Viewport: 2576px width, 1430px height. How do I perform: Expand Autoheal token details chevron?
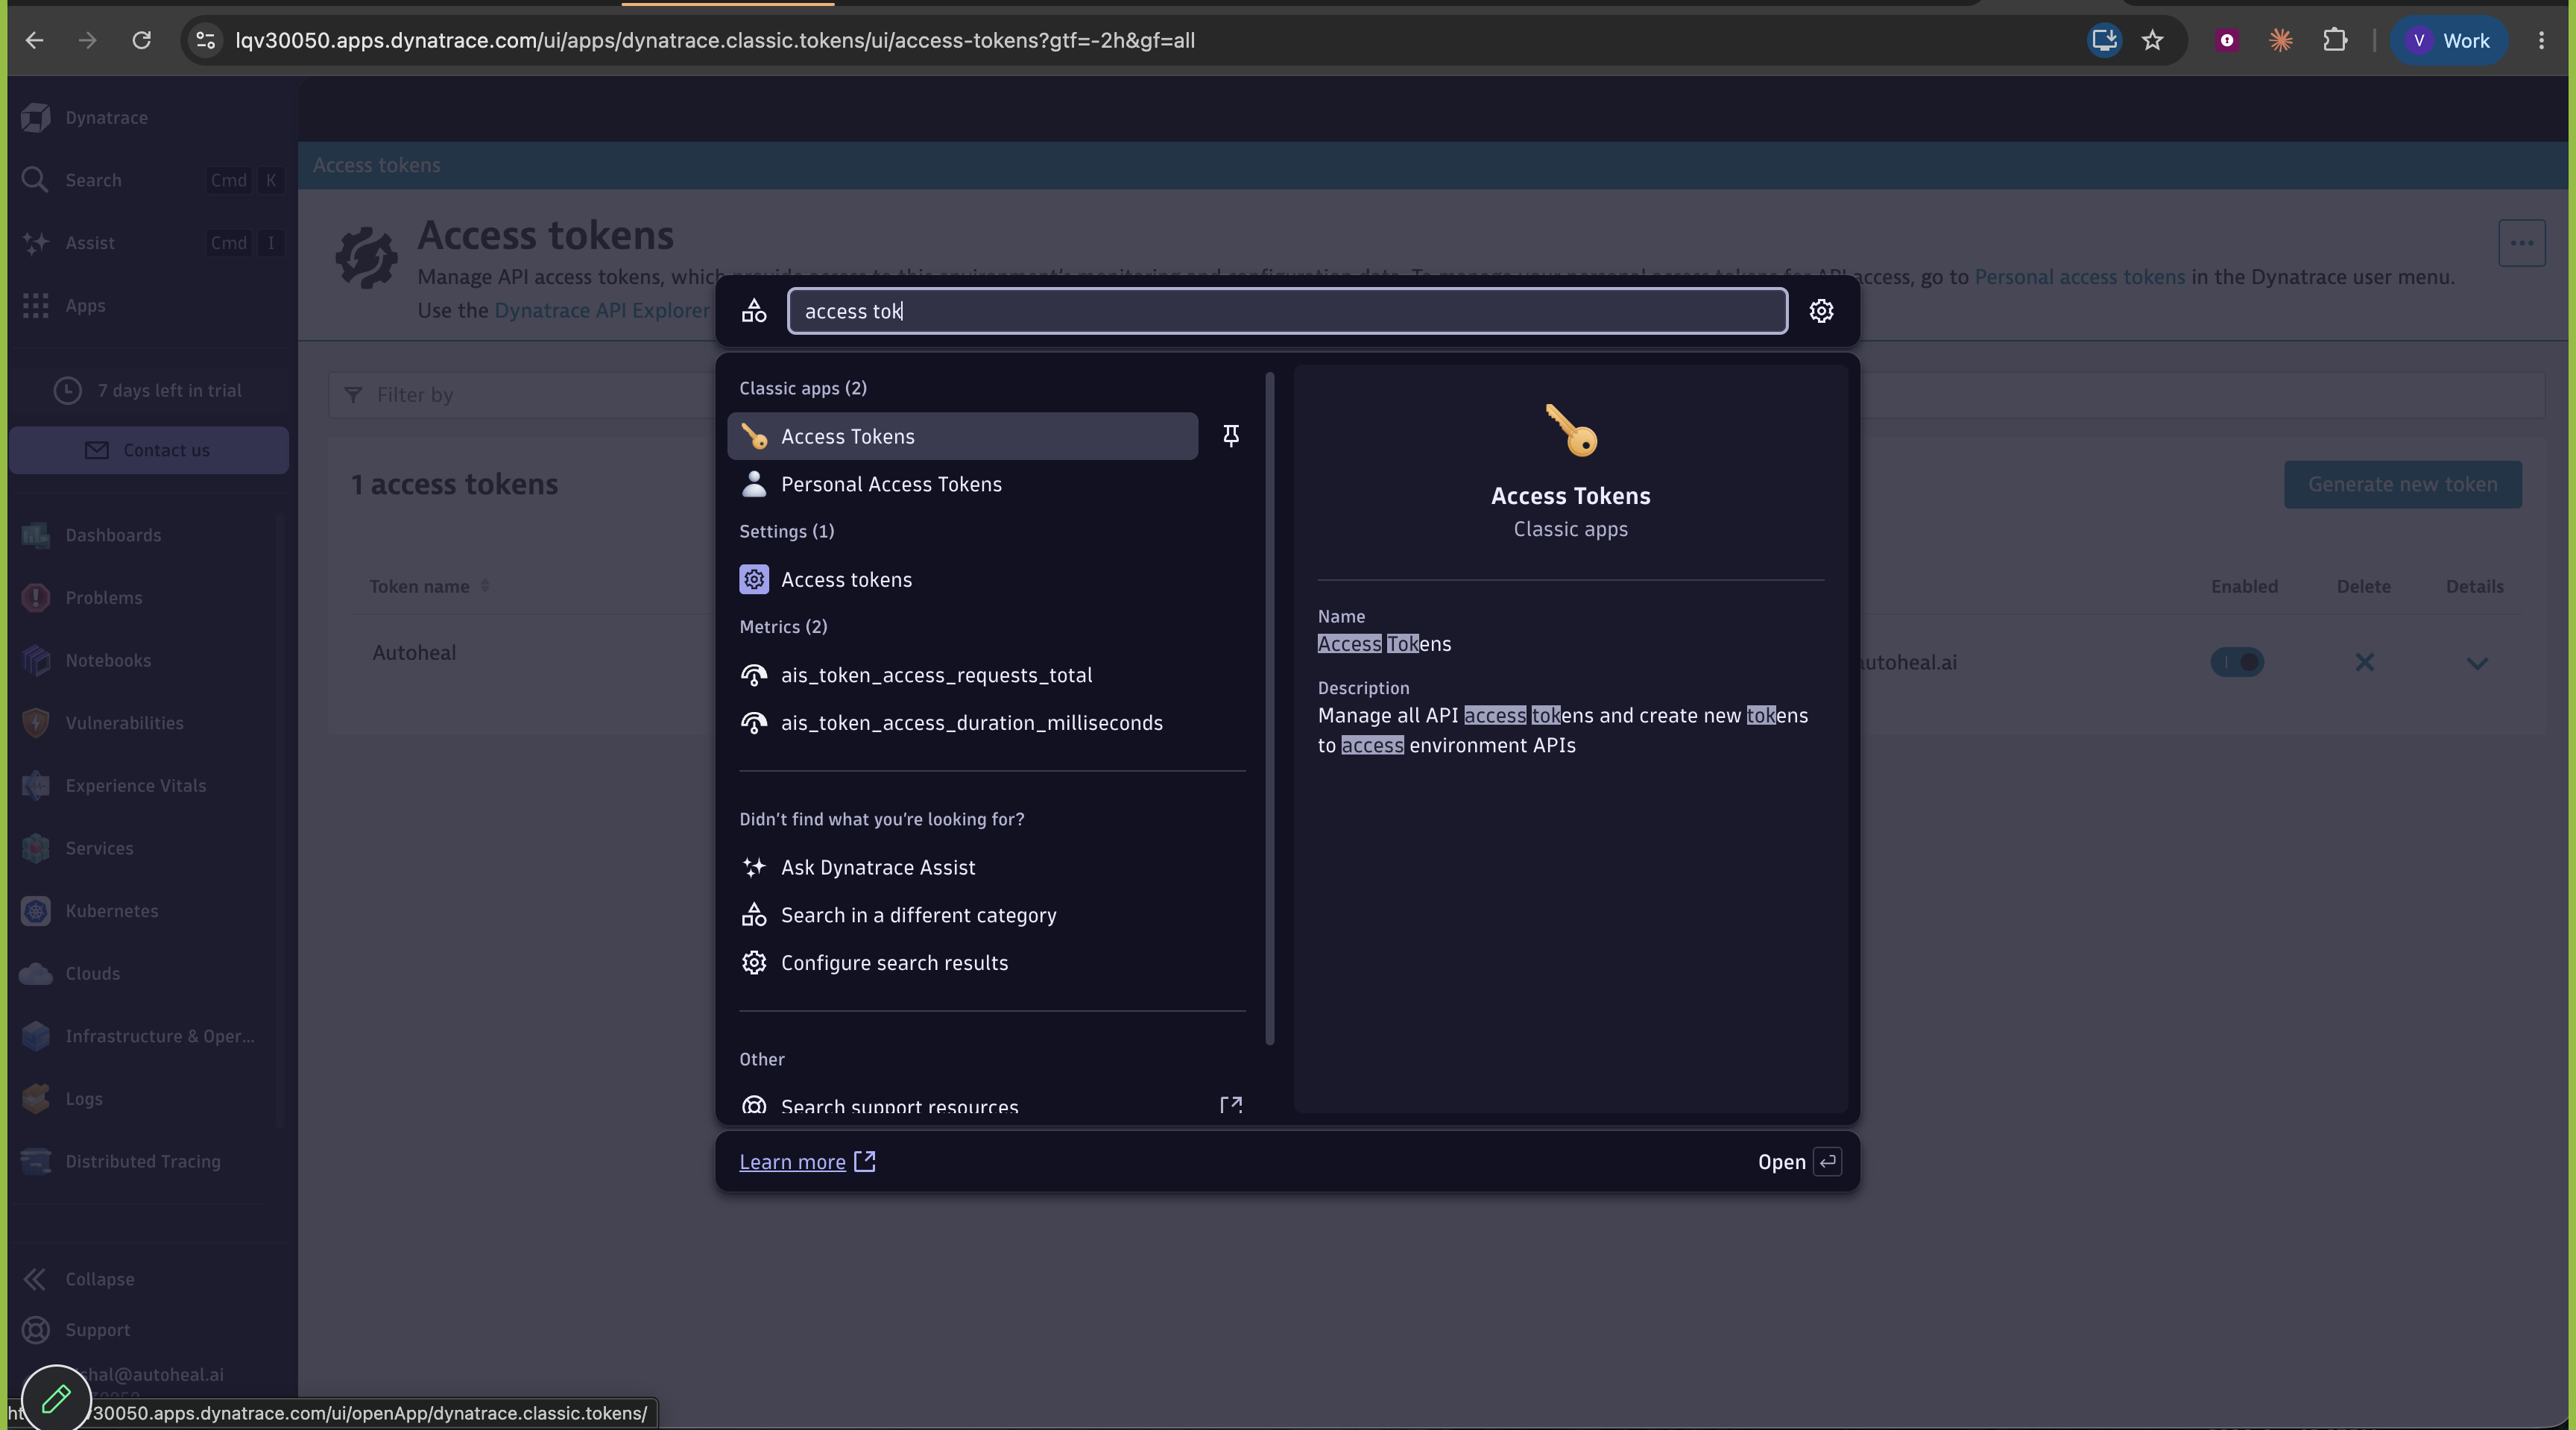click(2477, 663)
